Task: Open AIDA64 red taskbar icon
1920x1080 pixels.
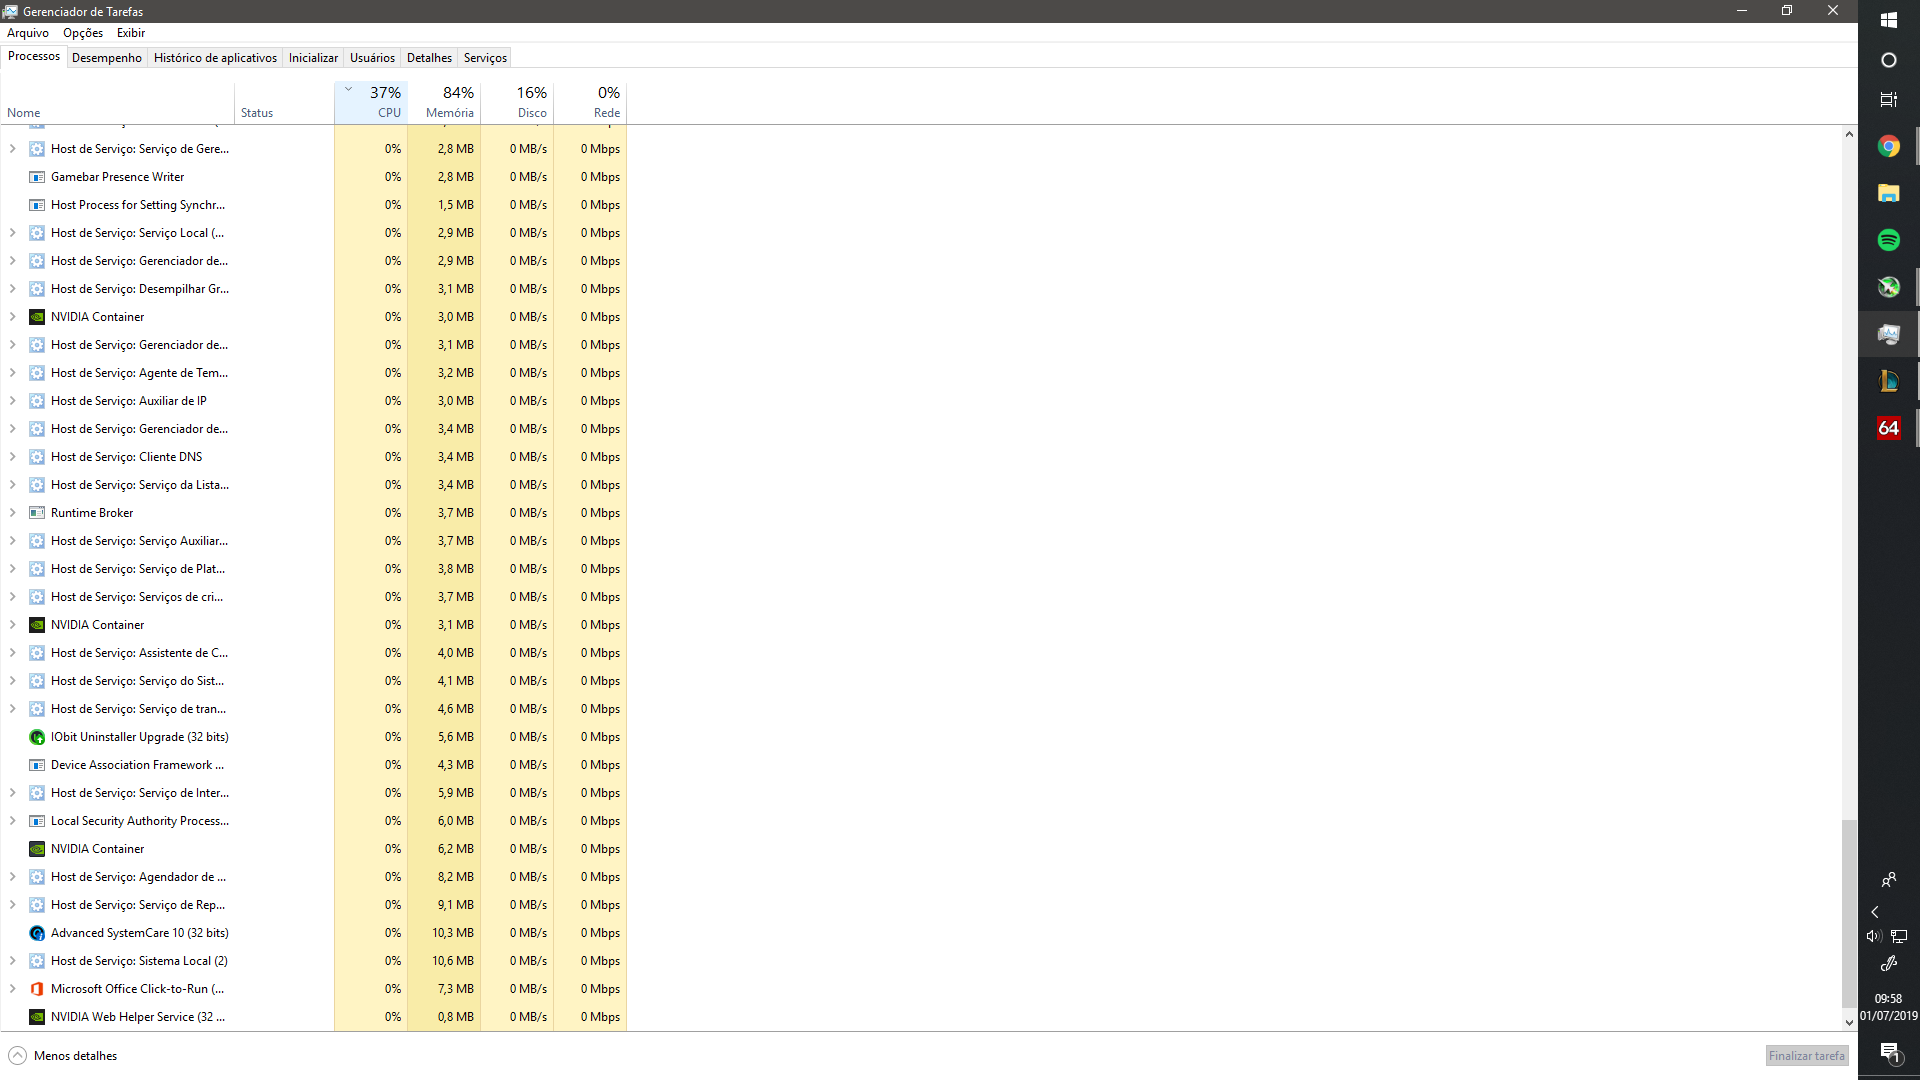Action: [1888, 428]
